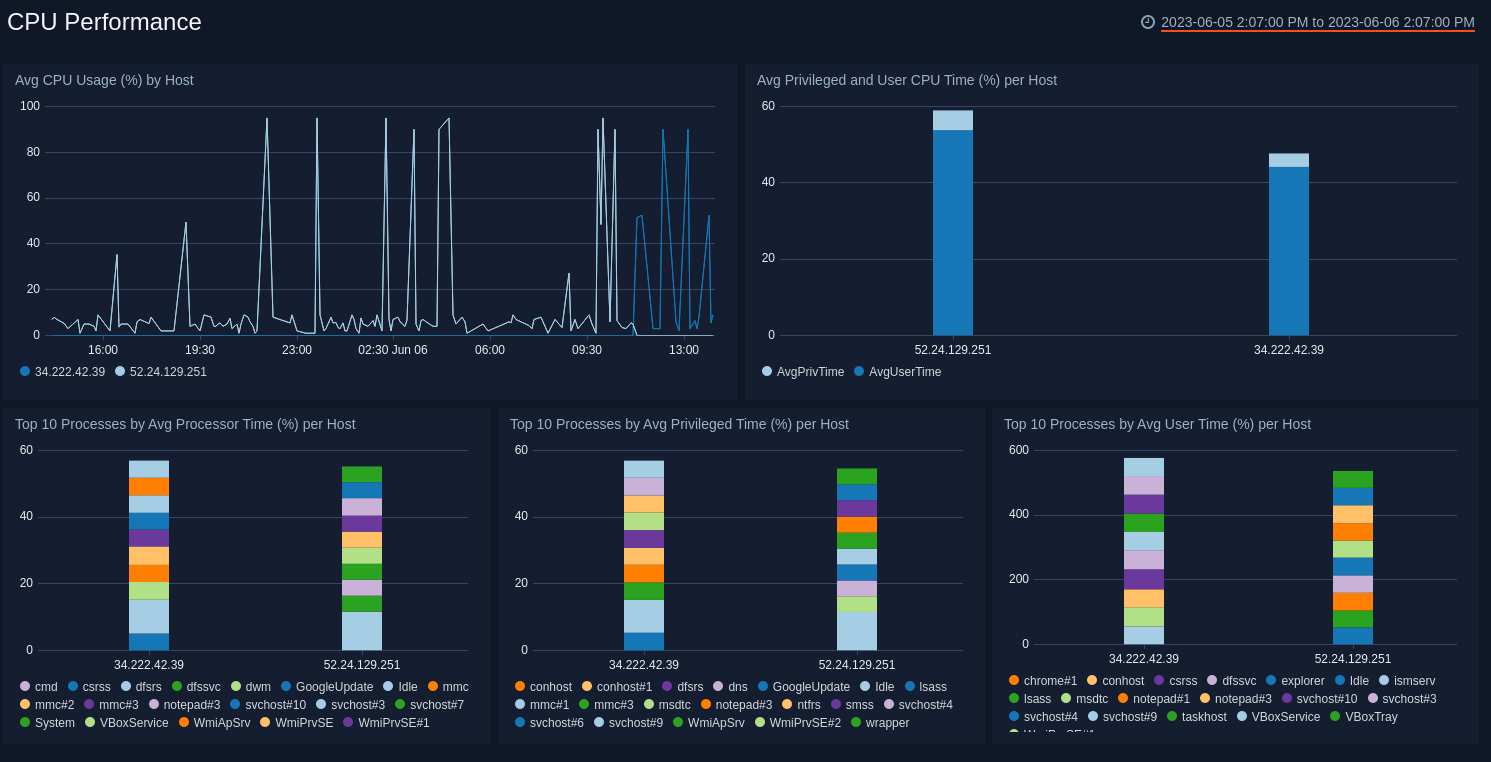Viewport: 1491px width, 762px height.
Task: Toggle notepad#1 in User Time legend
Action: (x=1154, y=699)
